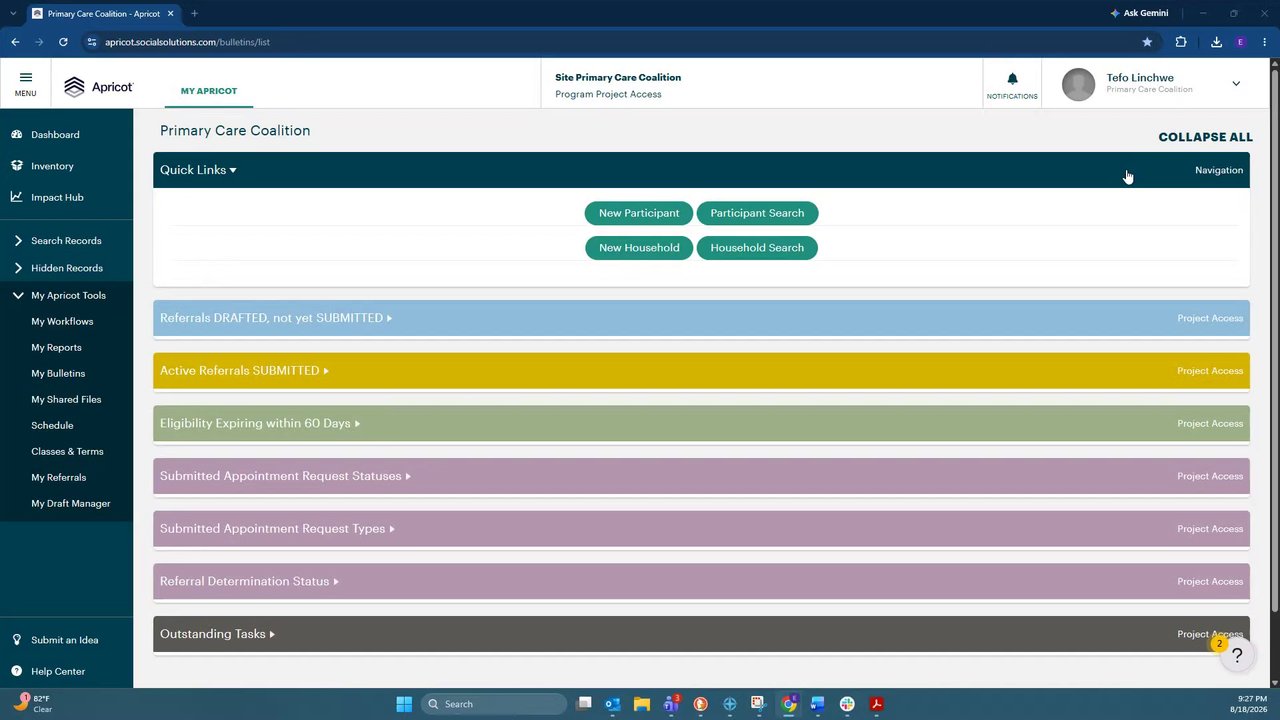Collapse the Quick Links section
The width and height of the screenshot is (1280, 720).
tap(198, 170)
